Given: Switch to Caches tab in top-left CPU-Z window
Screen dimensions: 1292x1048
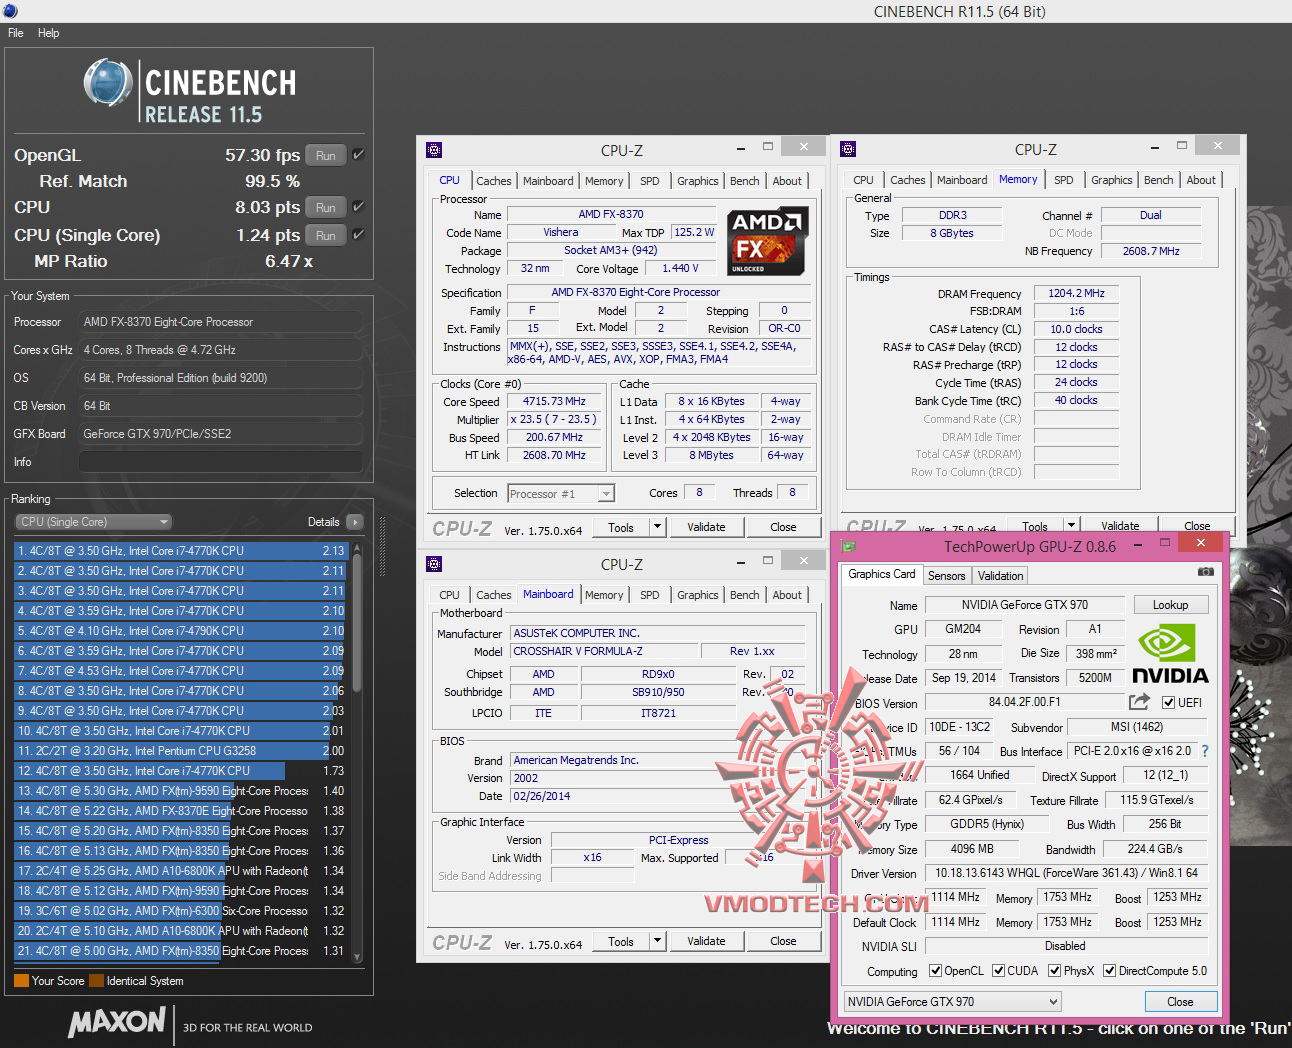Looking at the screenshot, I should click(x=493, y=181).
